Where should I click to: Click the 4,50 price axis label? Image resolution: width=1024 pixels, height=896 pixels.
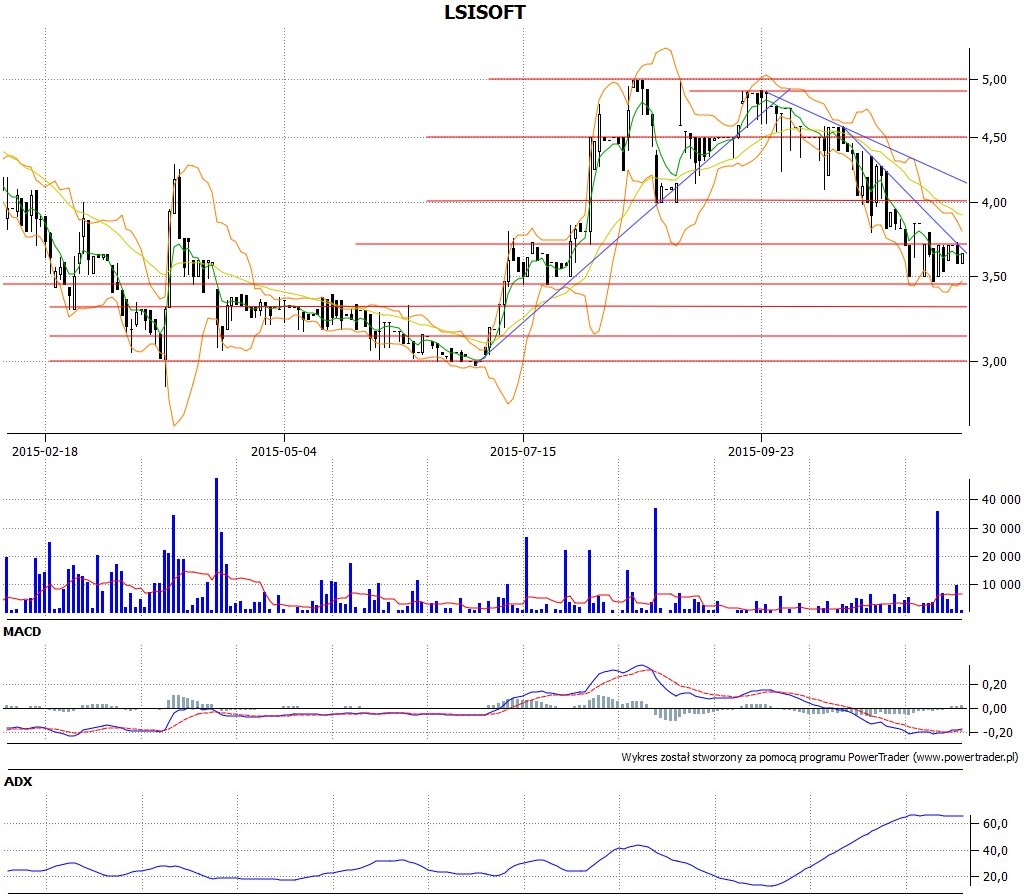994,138
